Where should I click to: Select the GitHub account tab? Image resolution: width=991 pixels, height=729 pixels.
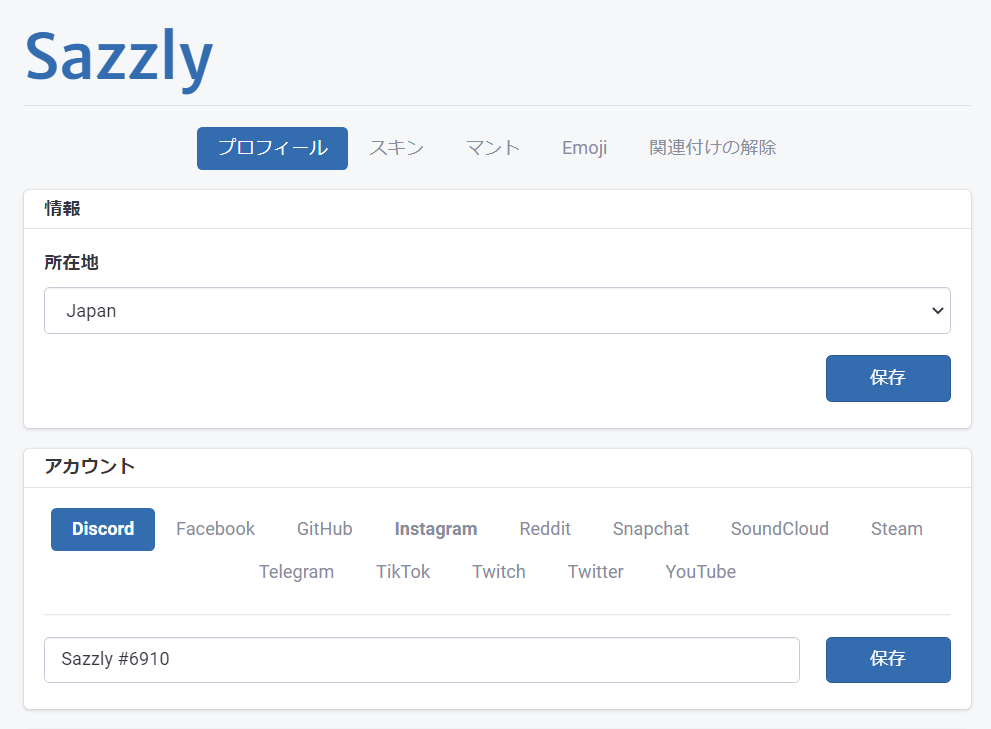click(325, 529)
